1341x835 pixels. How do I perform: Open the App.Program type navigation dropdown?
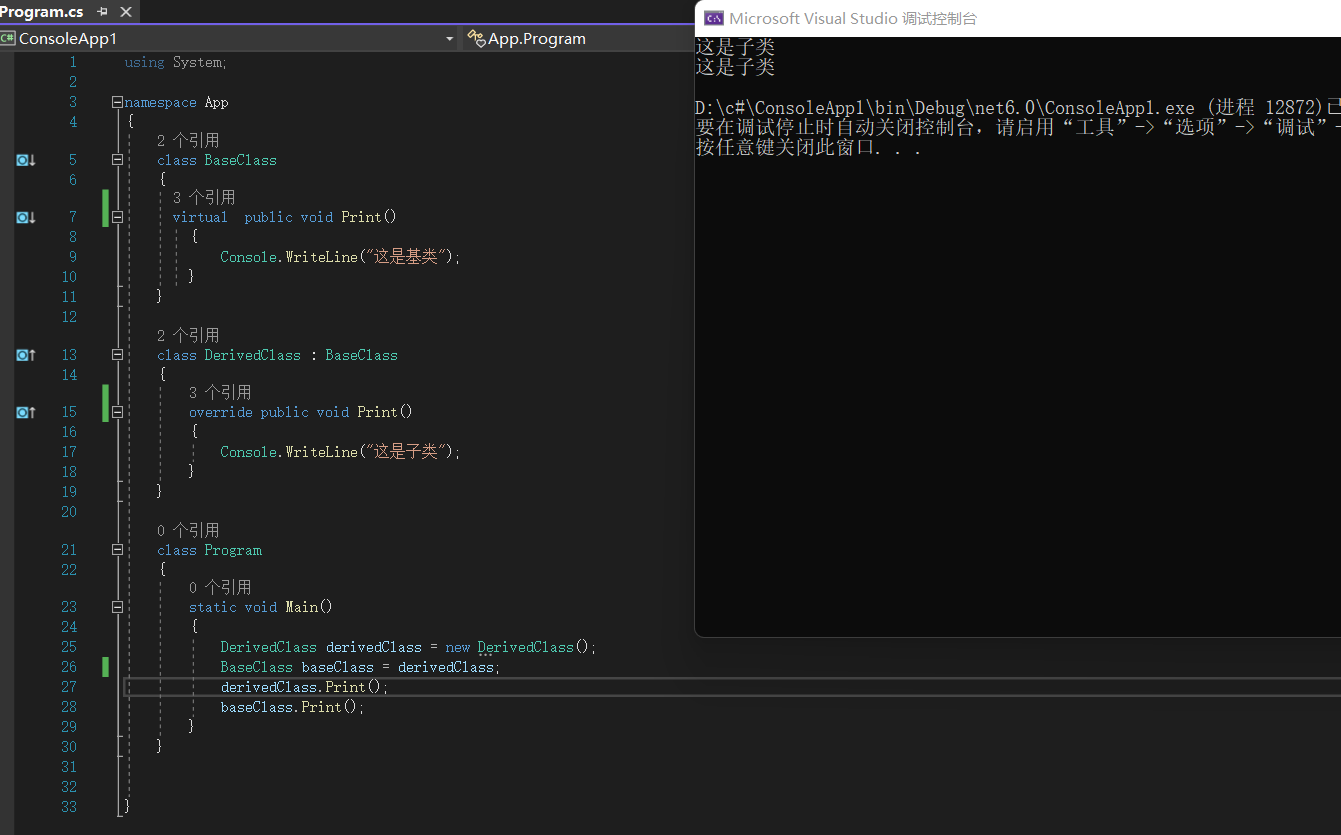point(578,39)
